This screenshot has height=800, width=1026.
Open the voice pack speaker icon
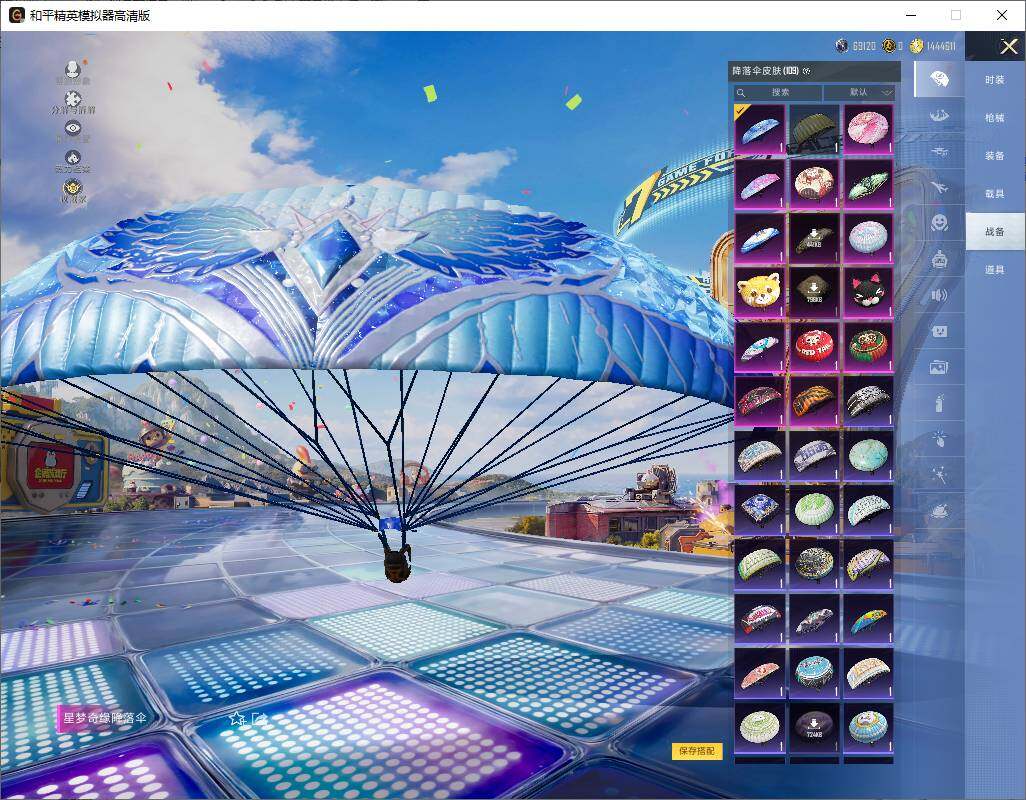point(939,296)
